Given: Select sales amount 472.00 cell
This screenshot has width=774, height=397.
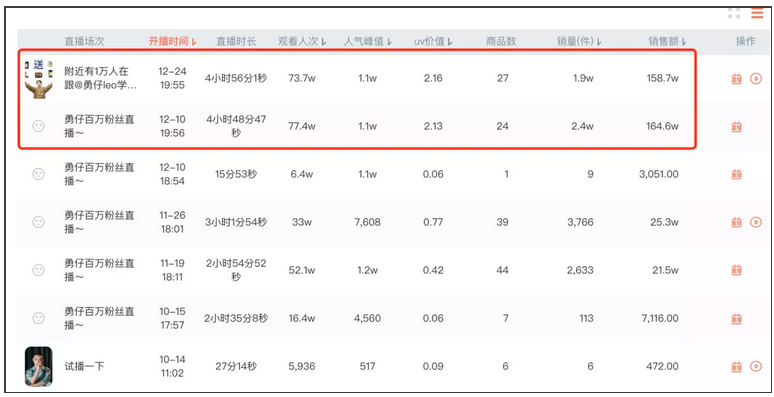Looking at the screenshot, I should (662, 366).
